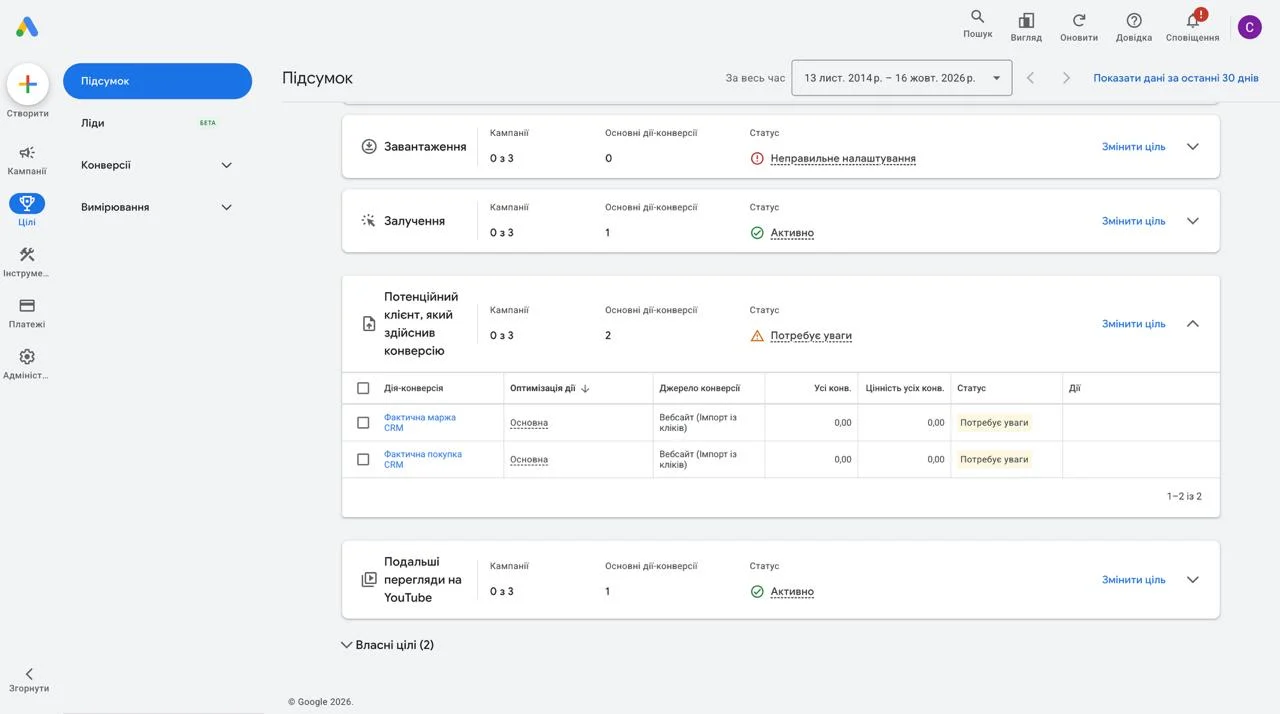The width and height of the screenshot is (1280, 714).
Task: Open the Фактична маржа CRM link
Action: [419, 423]
